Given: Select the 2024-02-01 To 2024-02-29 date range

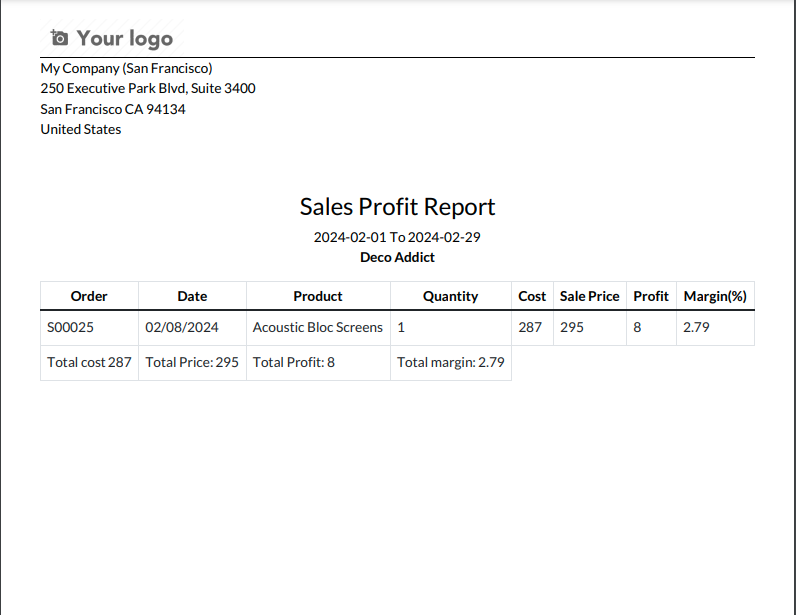Looking at the screenshot, I should [x=397, y=238].
